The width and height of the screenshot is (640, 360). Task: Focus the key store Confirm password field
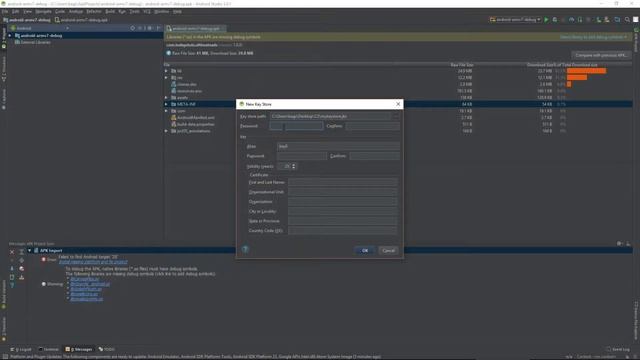click(x=373, y=126)
